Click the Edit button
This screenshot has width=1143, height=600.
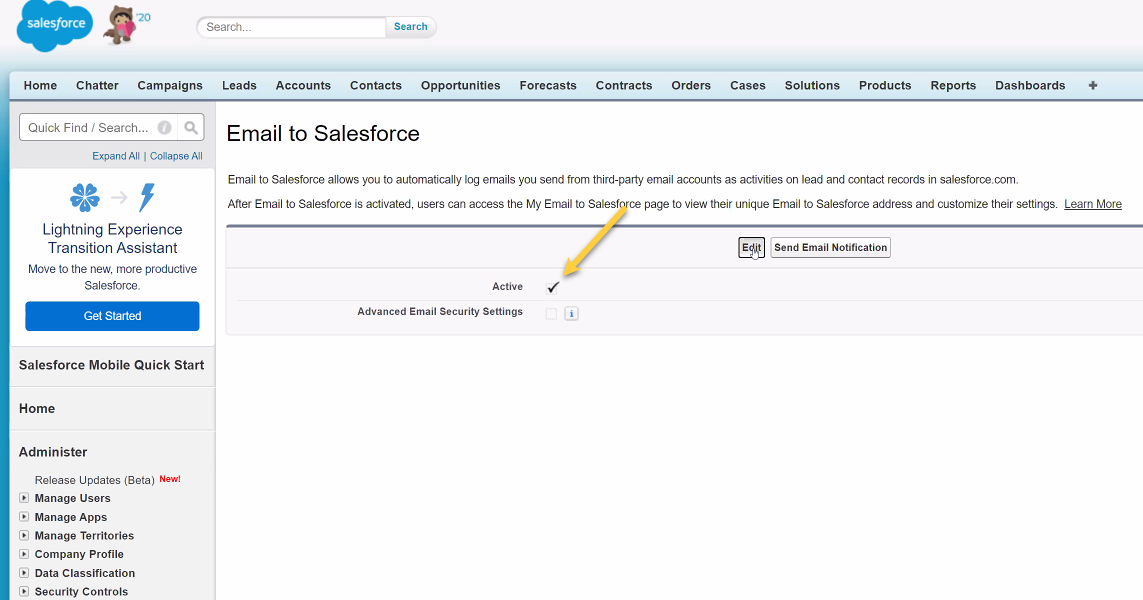pos(752,248)
